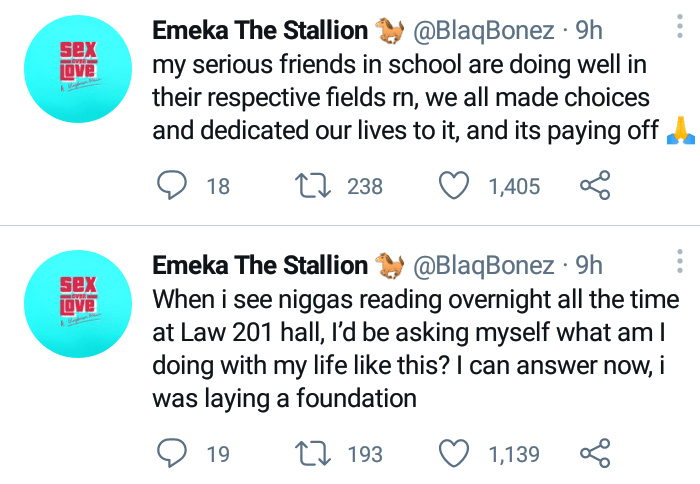Like the tweet with 1,405 likes
Viewport: 700px width, 484px height.
pos(454,185)
